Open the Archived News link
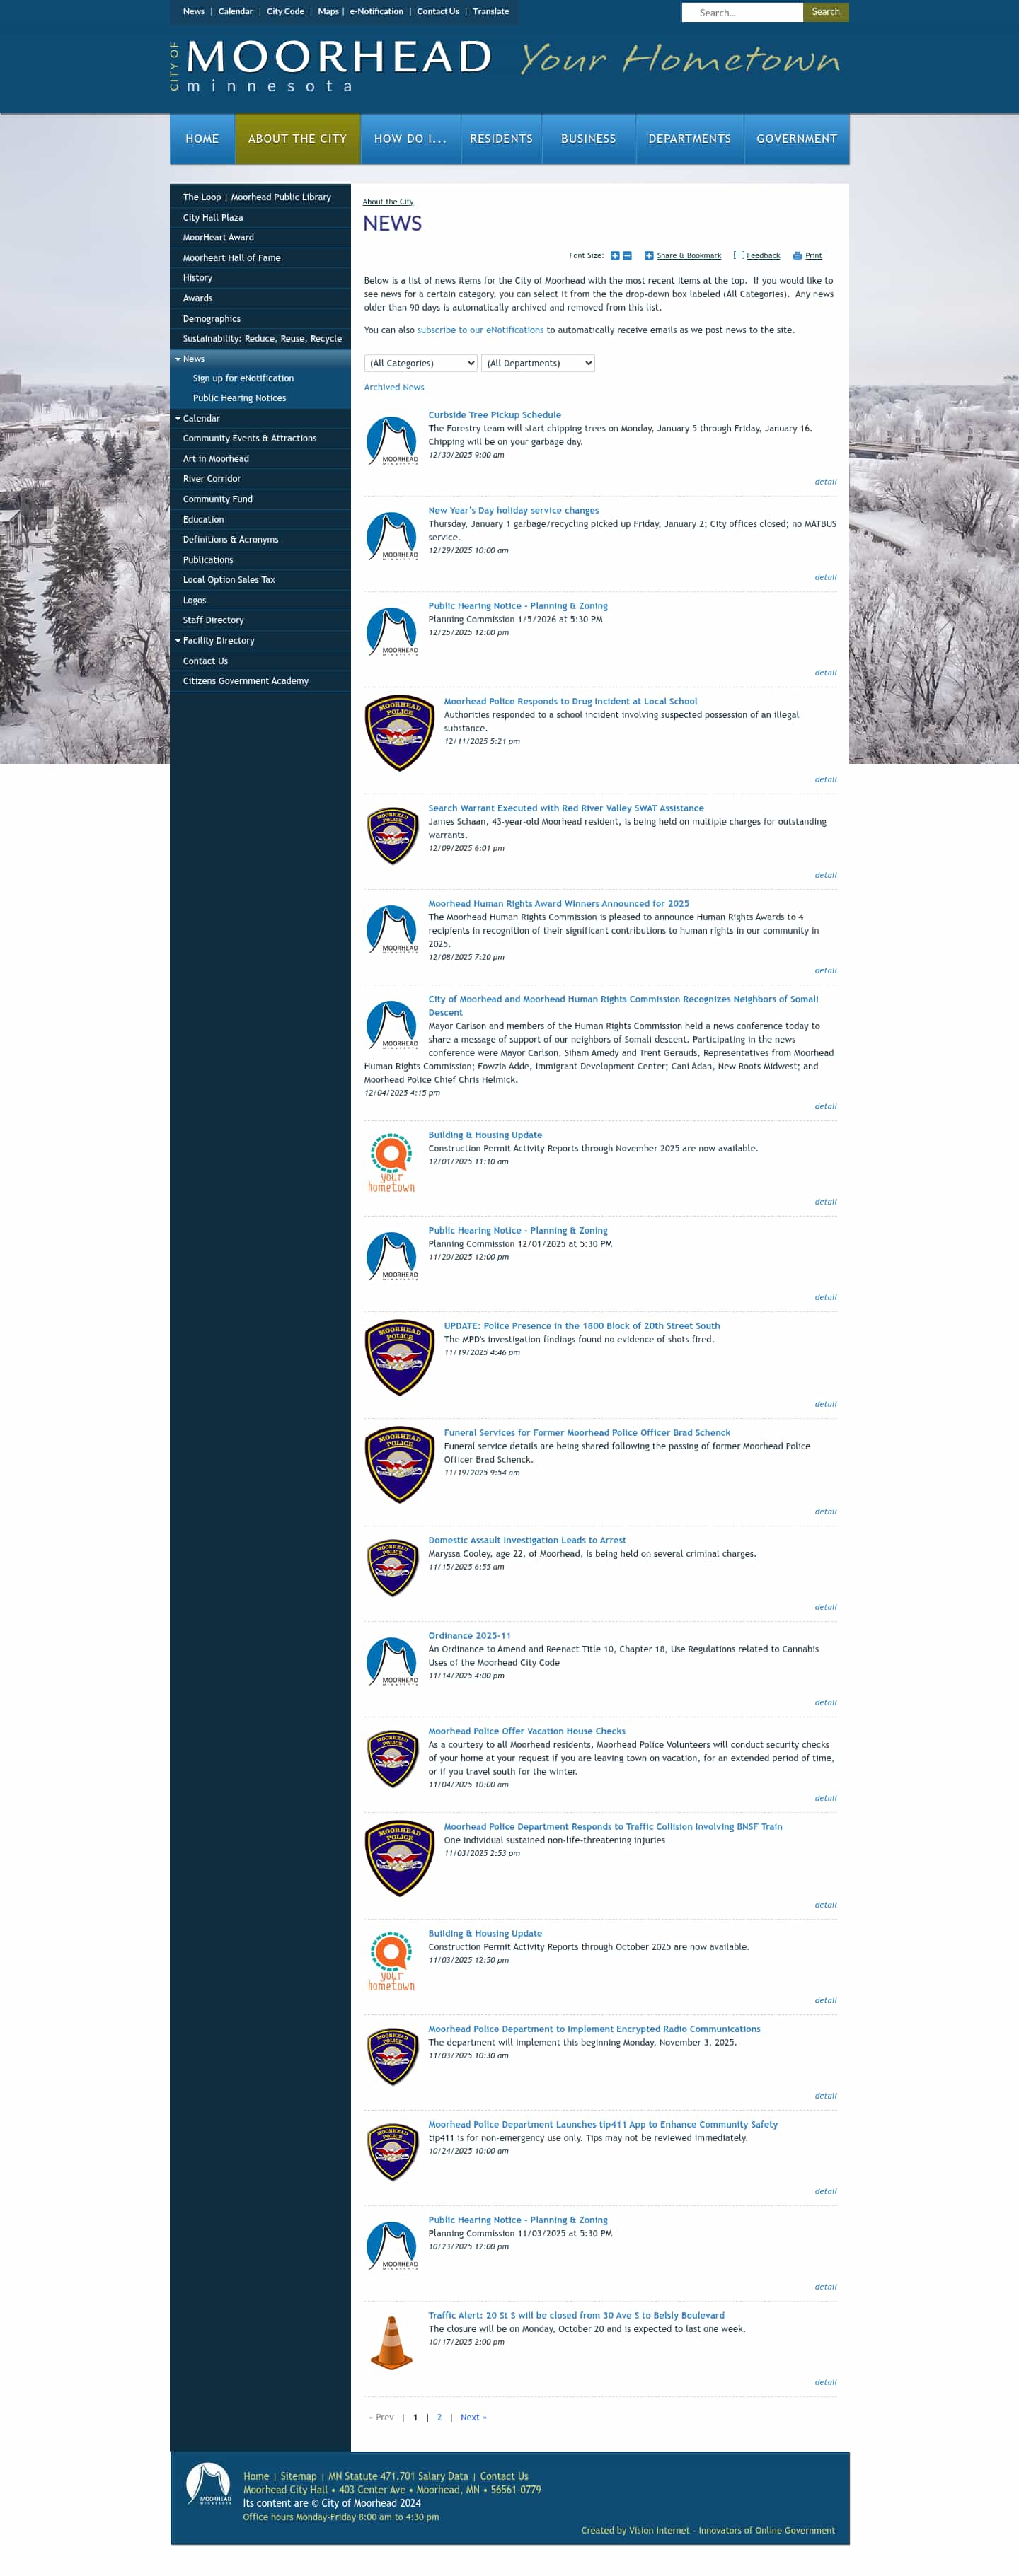 pos(394,387)
